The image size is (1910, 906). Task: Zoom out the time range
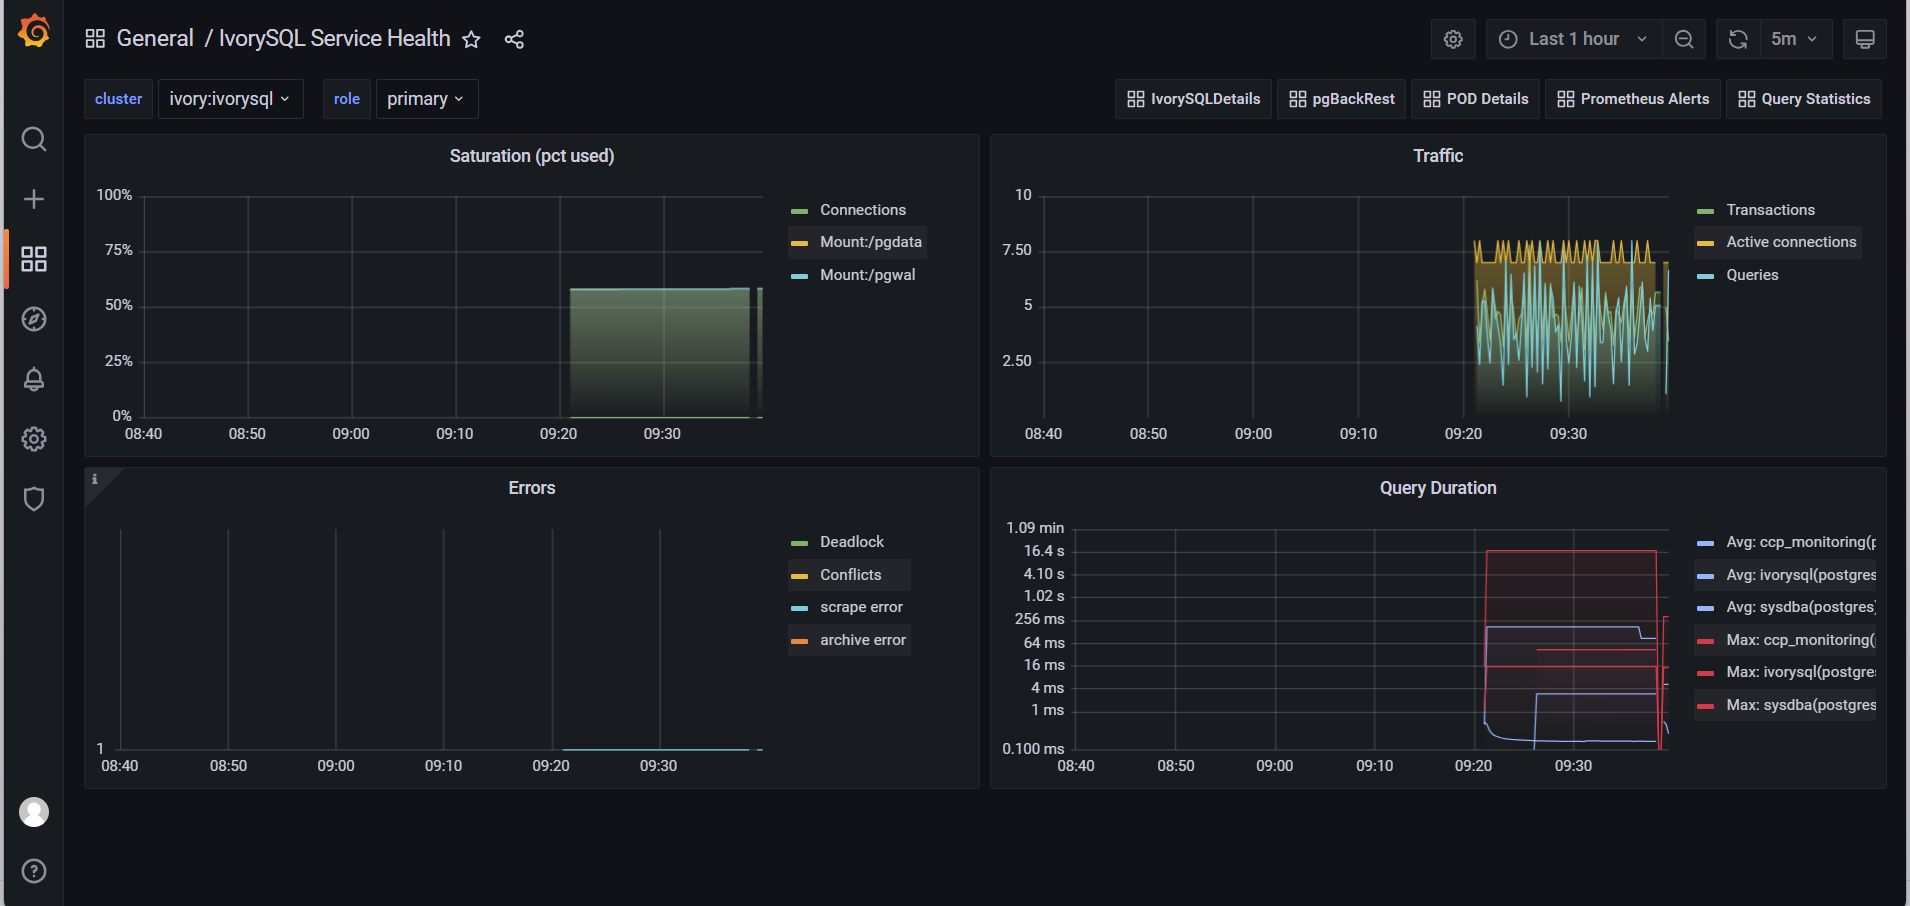coord(1684,39)
